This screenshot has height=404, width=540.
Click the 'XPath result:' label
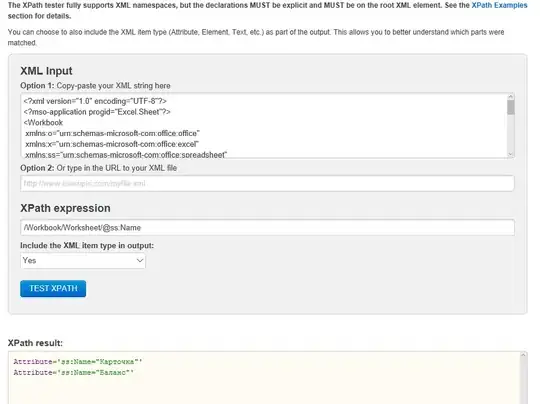35,343
